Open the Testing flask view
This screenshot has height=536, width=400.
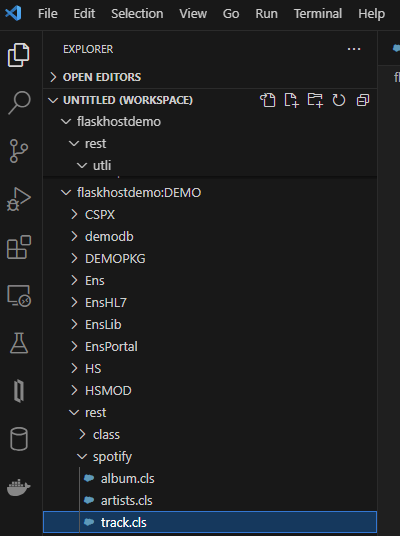tap(19, 343)
